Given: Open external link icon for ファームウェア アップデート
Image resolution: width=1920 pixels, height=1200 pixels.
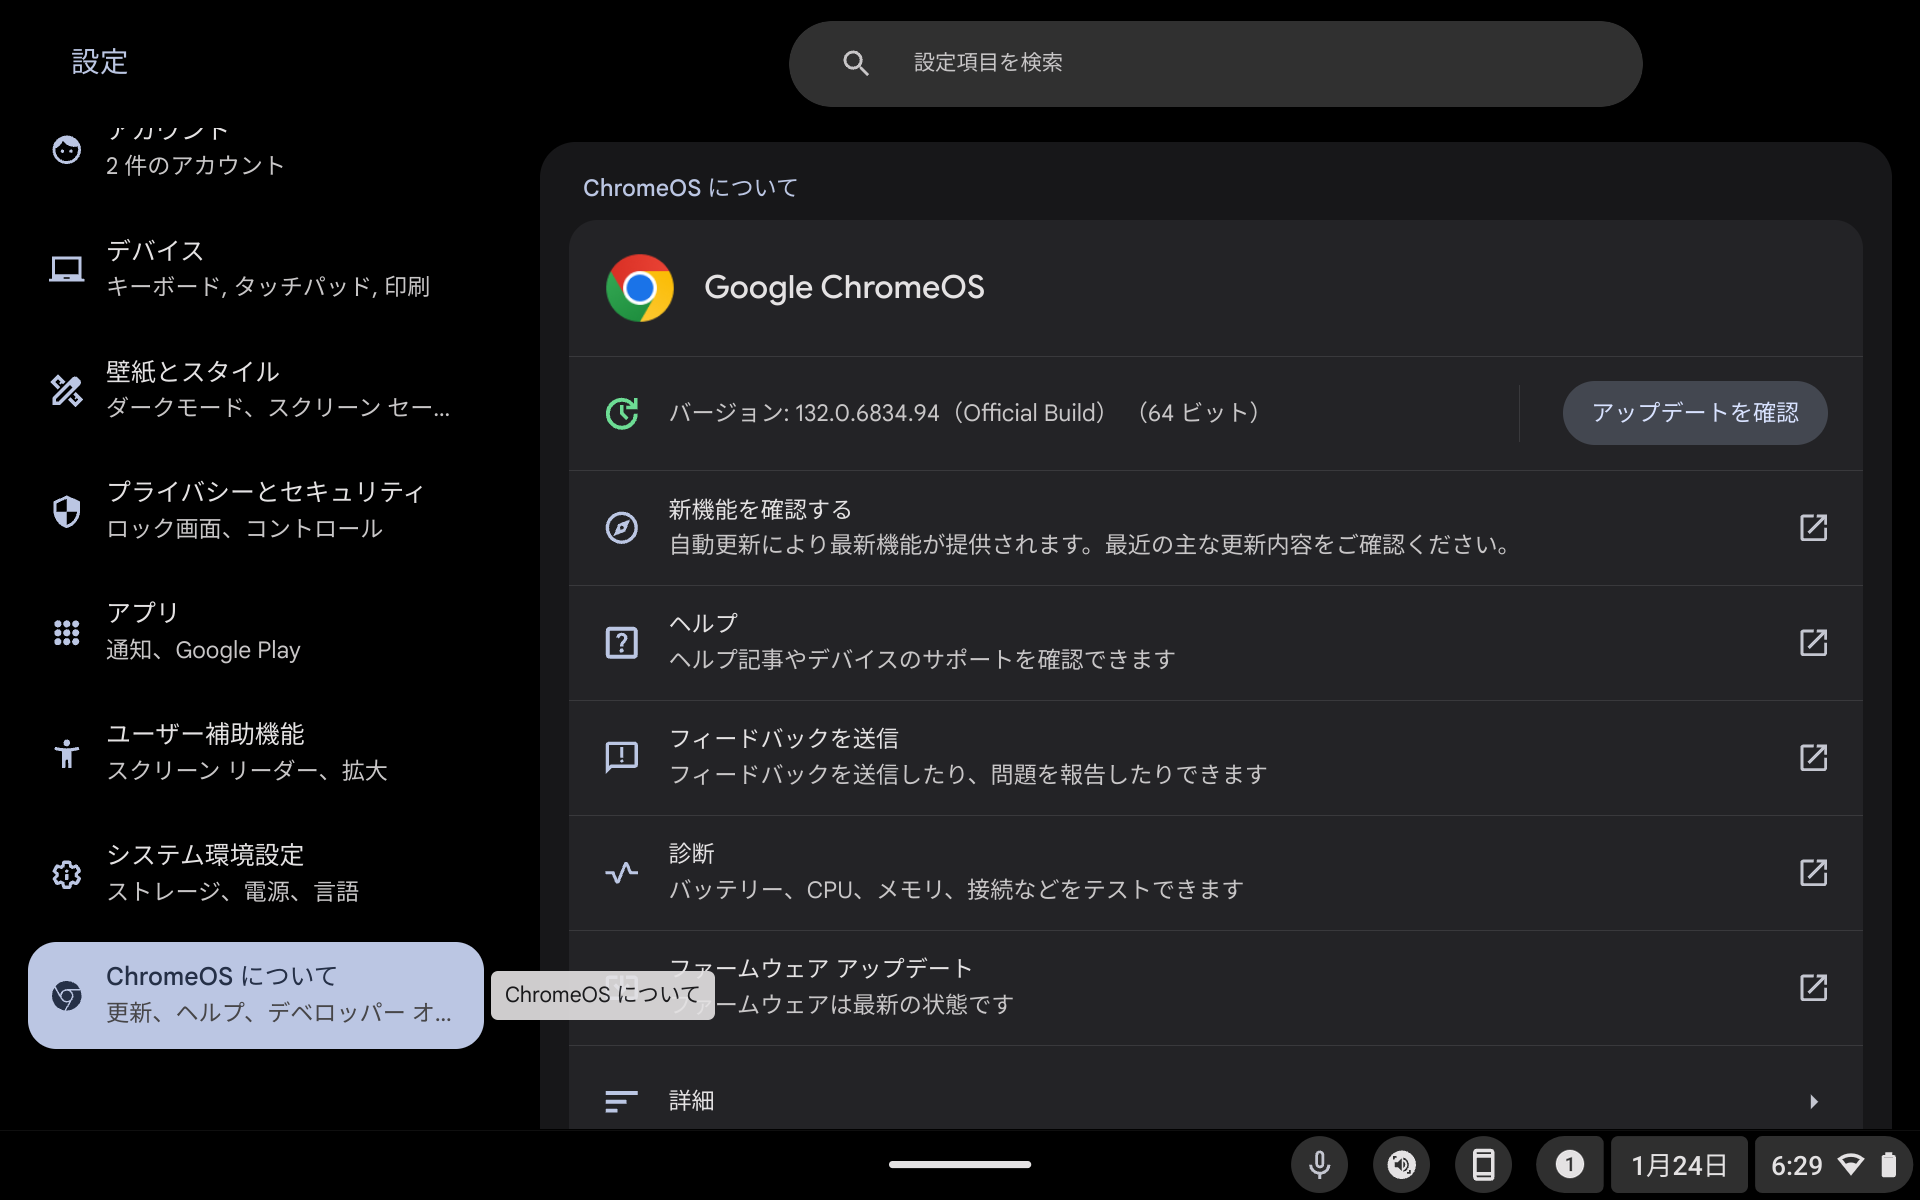Looking at the screenshot, I should point(1814,988).
